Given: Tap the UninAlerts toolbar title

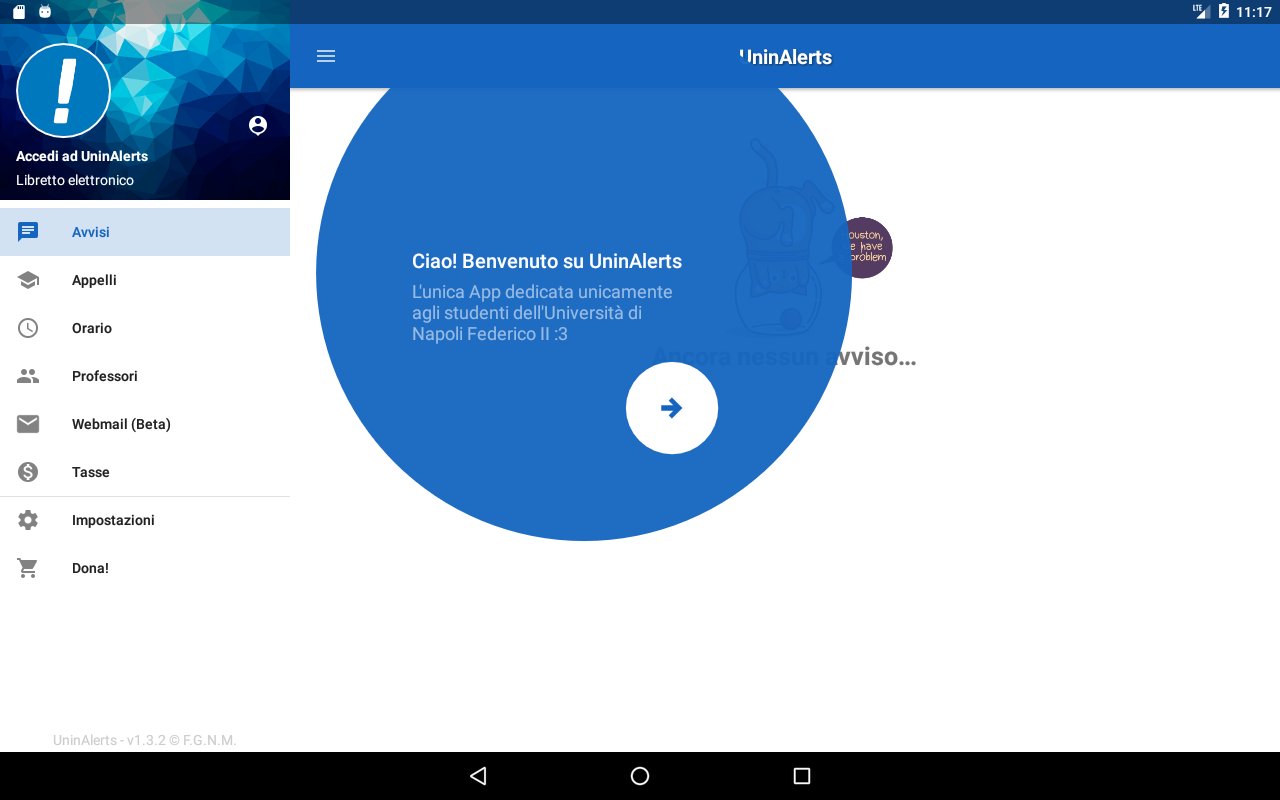Looking at the screenshot, I should [x=786, y=57].
